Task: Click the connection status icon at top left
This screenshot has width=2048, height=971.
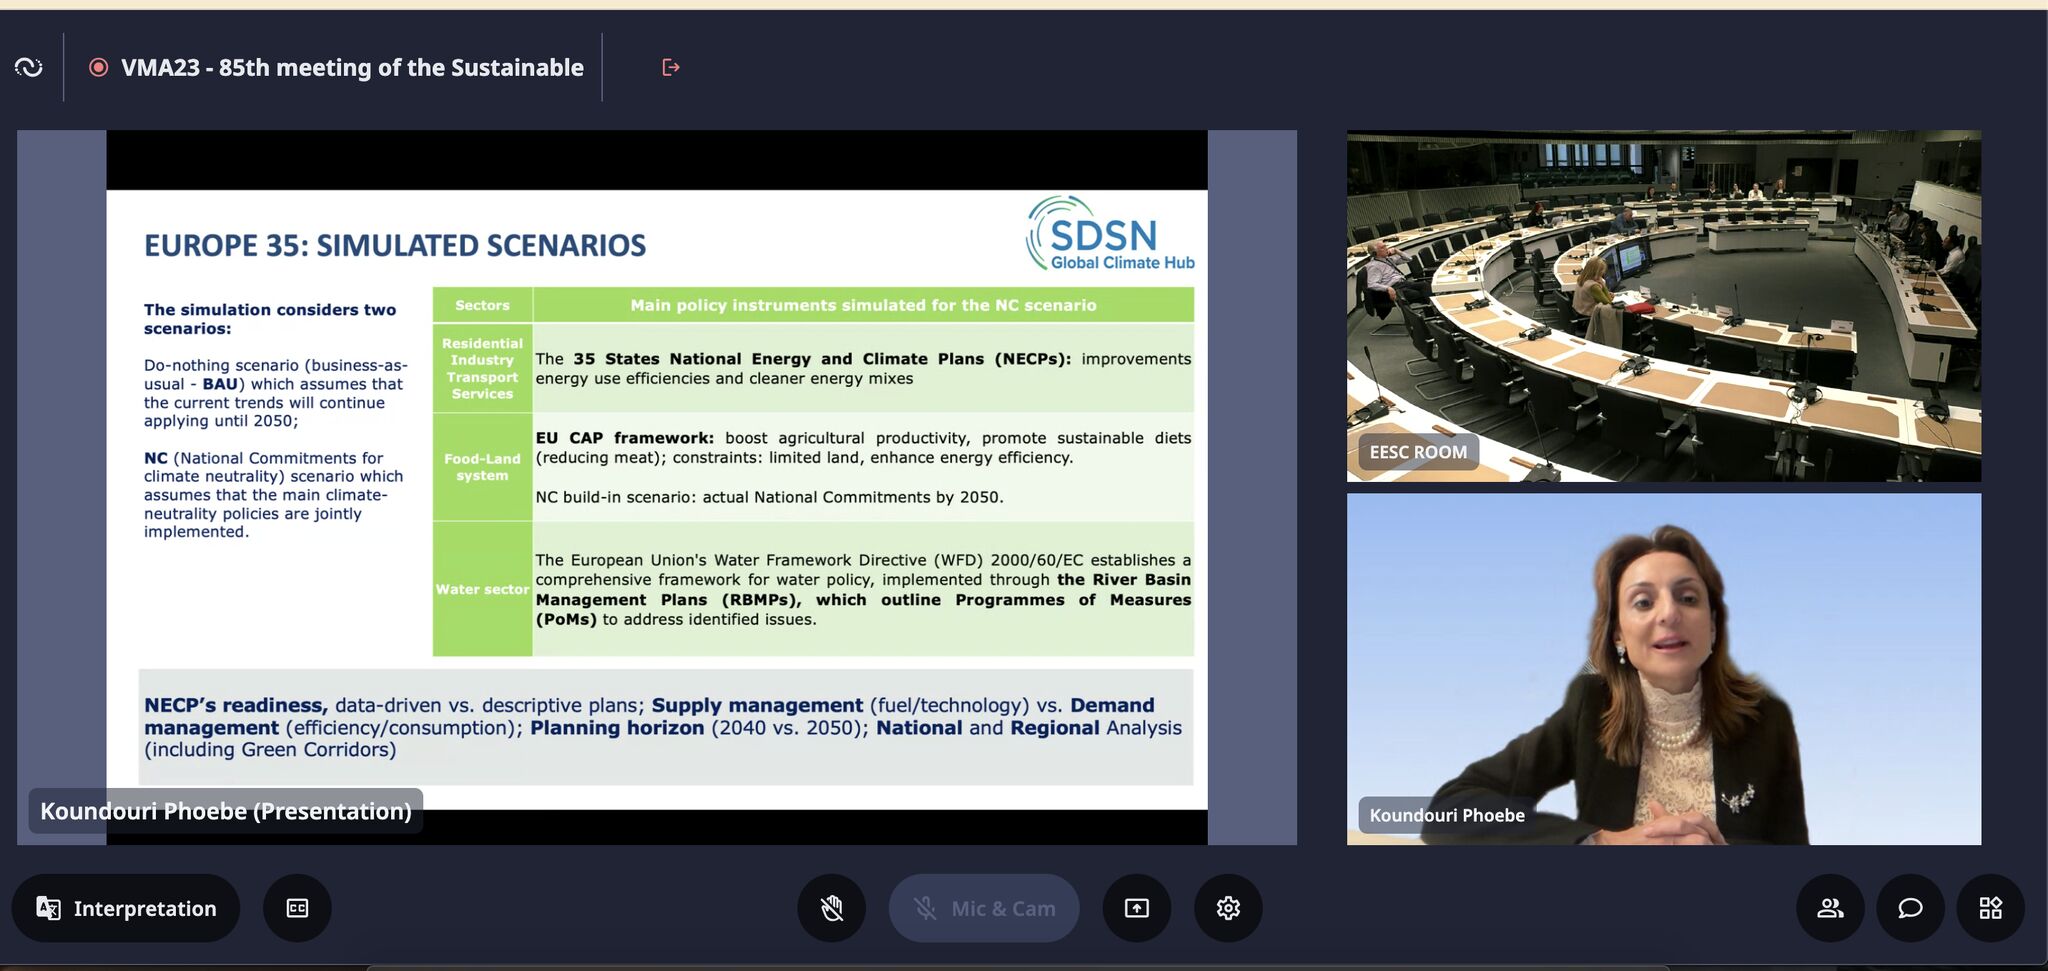Action: [x=29, y=67]
